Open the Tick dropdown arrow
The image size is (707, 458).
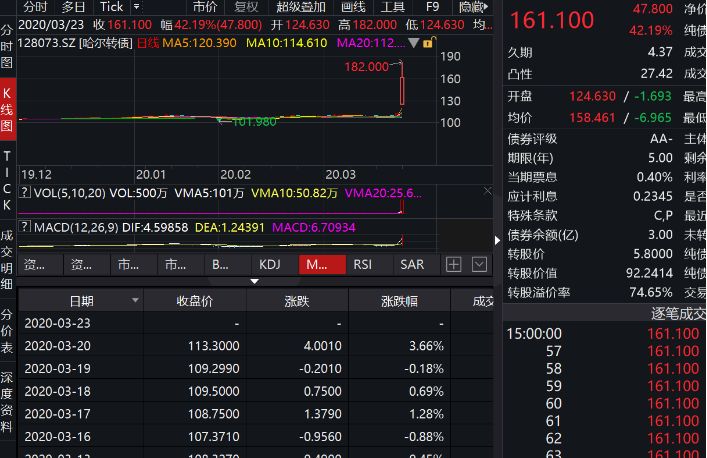(135, 7)
